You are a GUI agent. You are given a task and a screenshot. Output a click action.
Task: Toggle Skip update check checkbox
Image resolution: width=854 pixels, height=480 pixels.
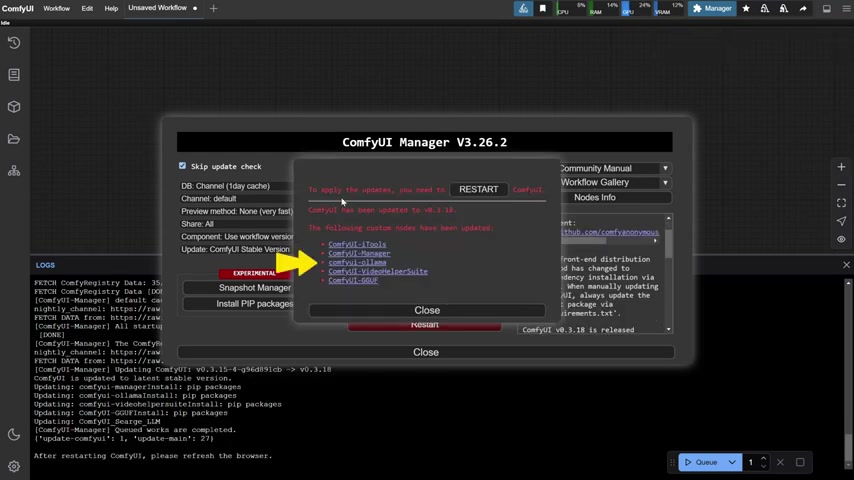(182, 166)
